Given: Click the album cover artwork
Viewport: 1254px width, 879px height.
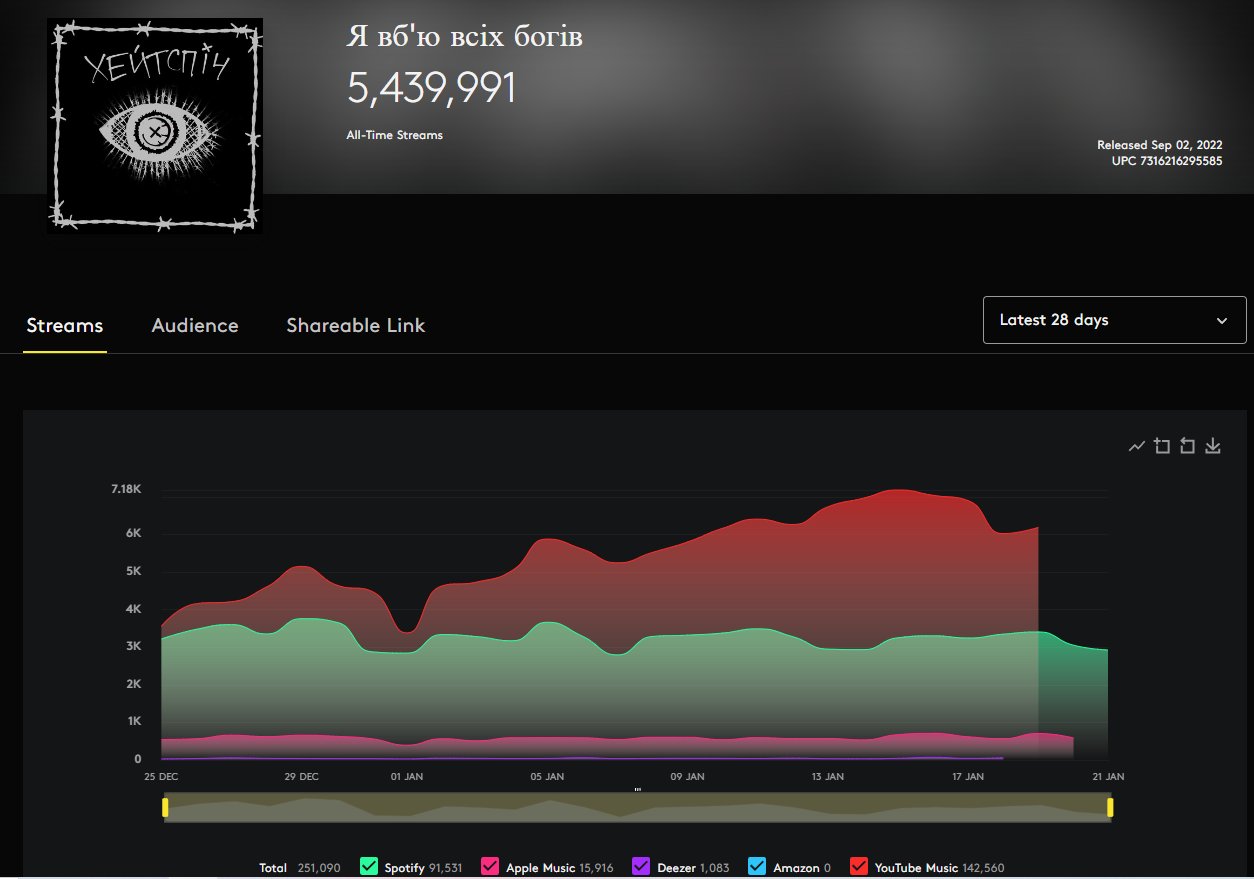Looking at the screenshot, I should coord(155,126).
